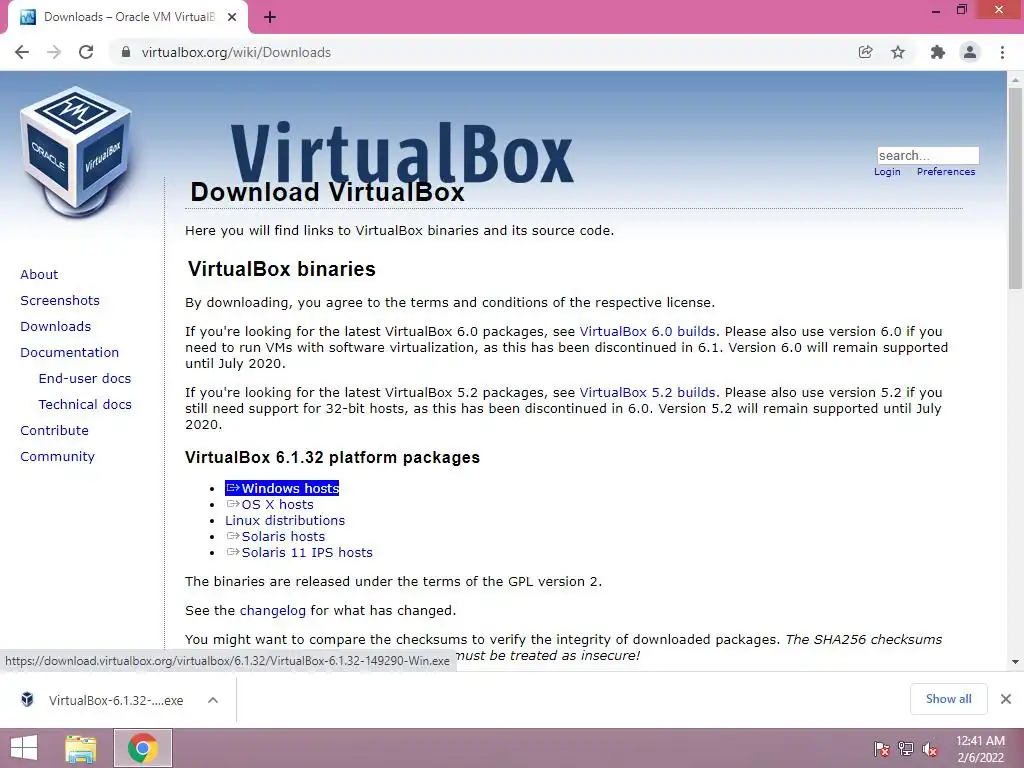
Task: Close the downloads bar
Action: 1006,699
